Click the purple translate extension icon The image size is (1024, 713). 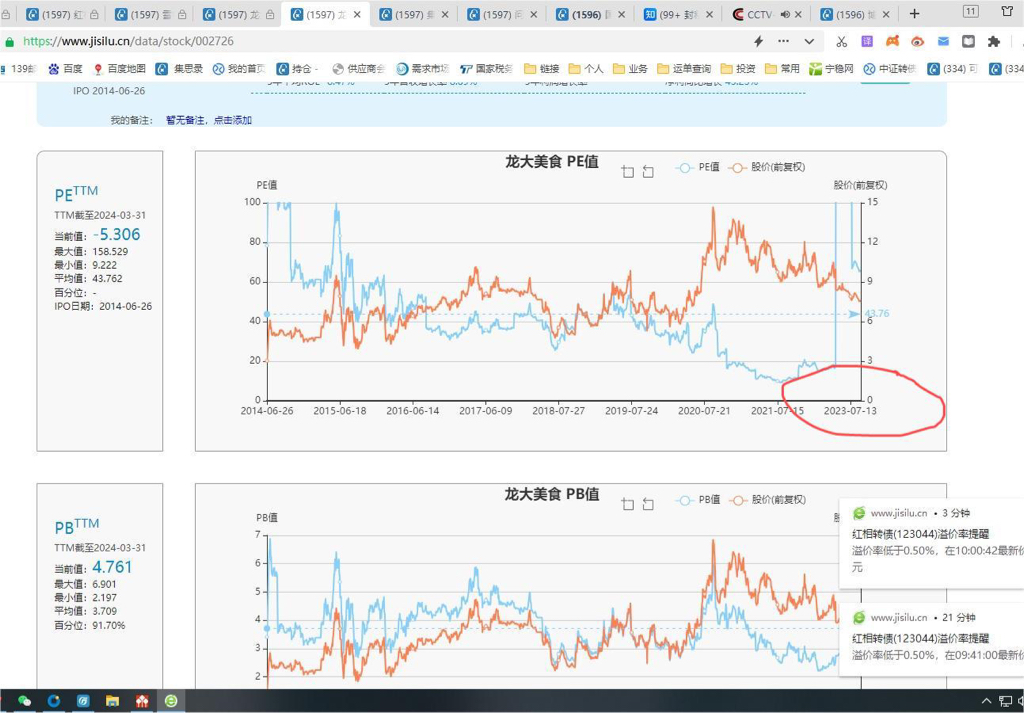[867, 41]
